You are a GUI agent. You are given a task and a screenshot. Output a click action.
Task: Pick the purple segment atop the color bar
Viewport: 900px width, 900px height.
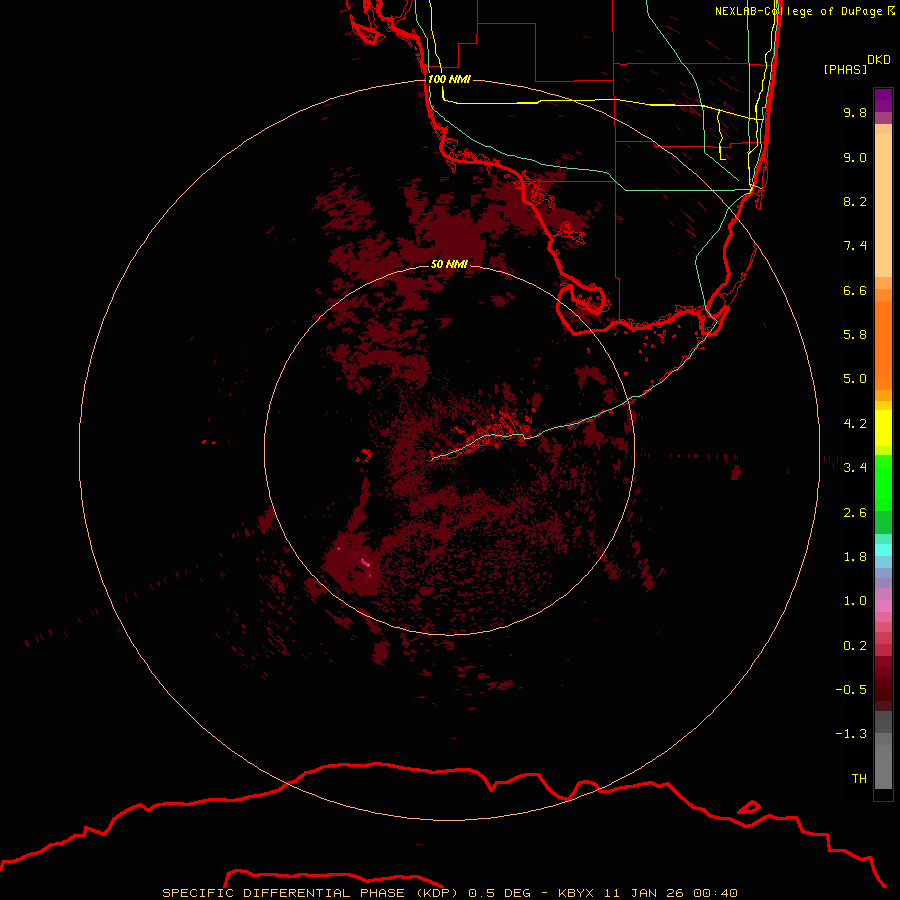883,100
